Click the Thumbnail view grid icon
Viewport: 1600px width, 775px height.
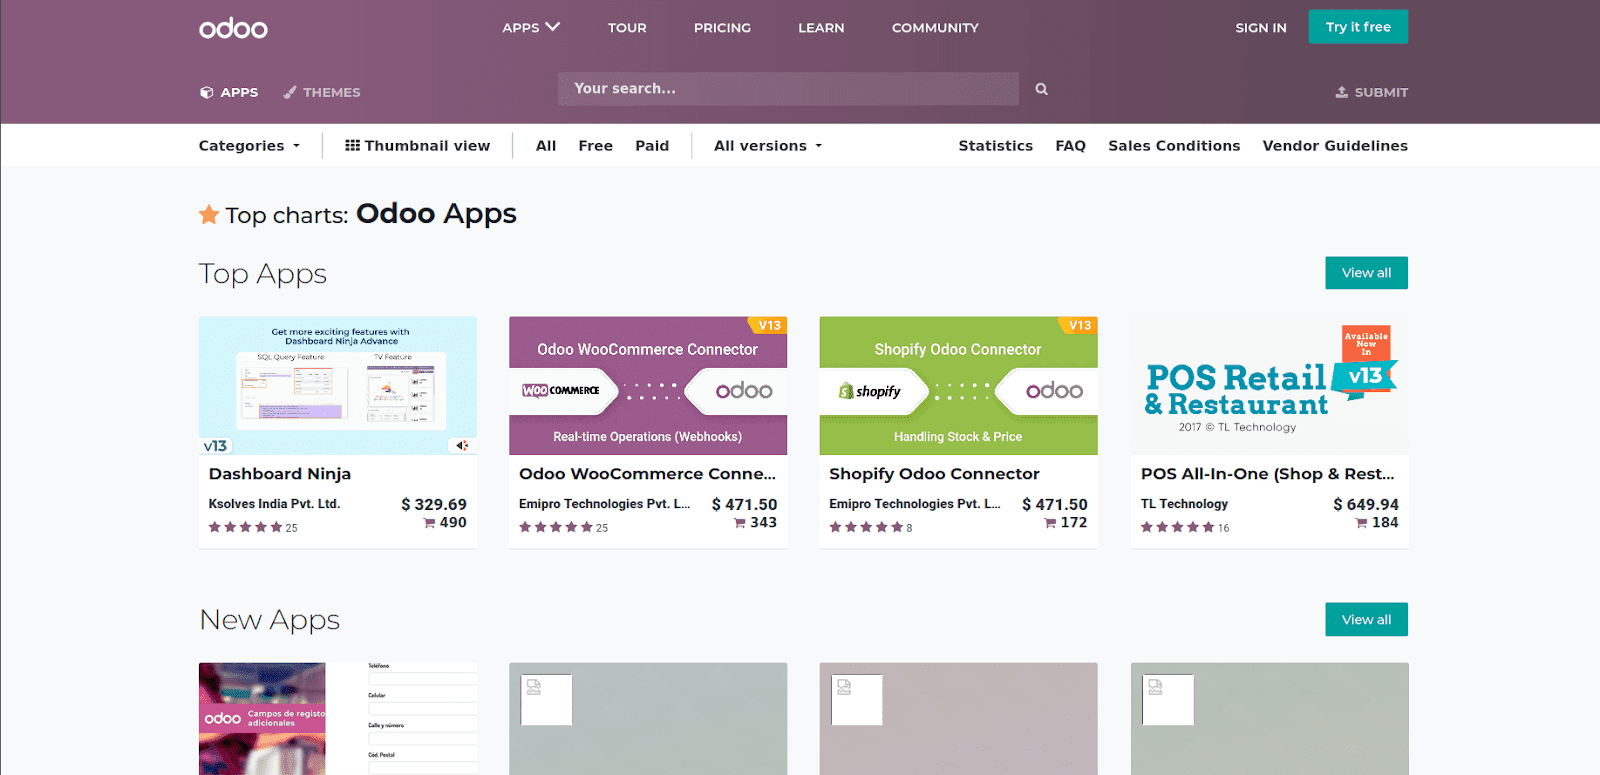[x=352, y=146]
